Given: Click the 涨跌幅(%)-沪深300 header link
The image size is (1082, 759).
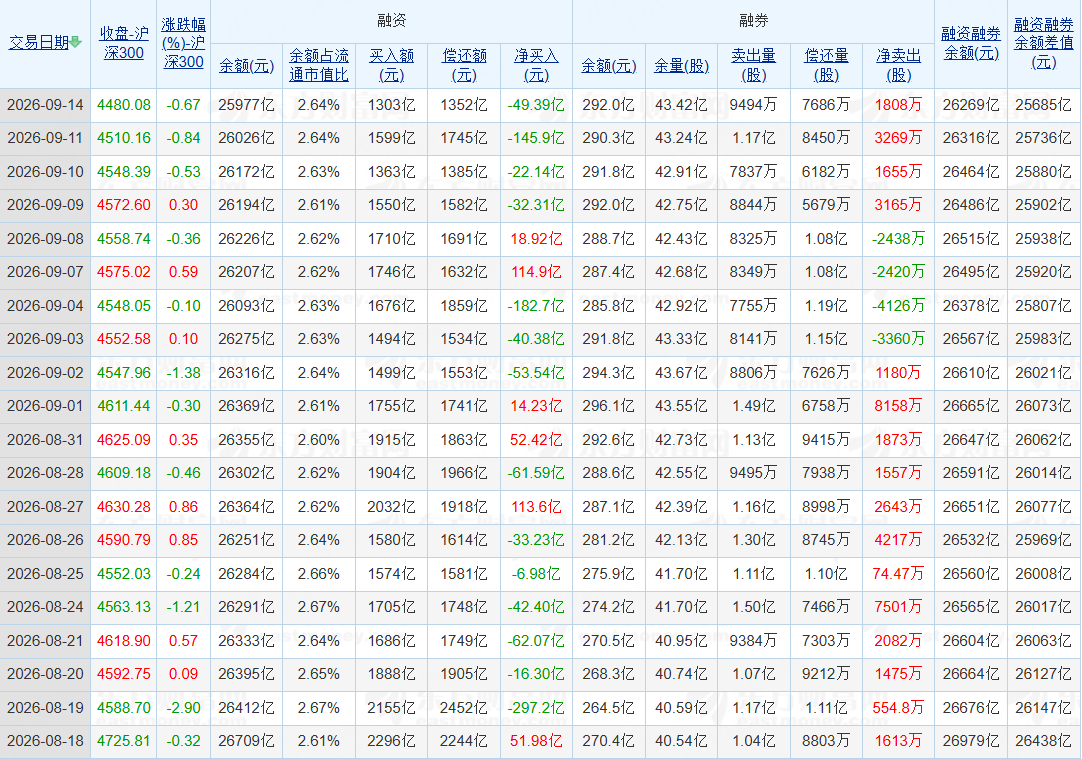Looking at the screenshot, I should click(184, 43).
